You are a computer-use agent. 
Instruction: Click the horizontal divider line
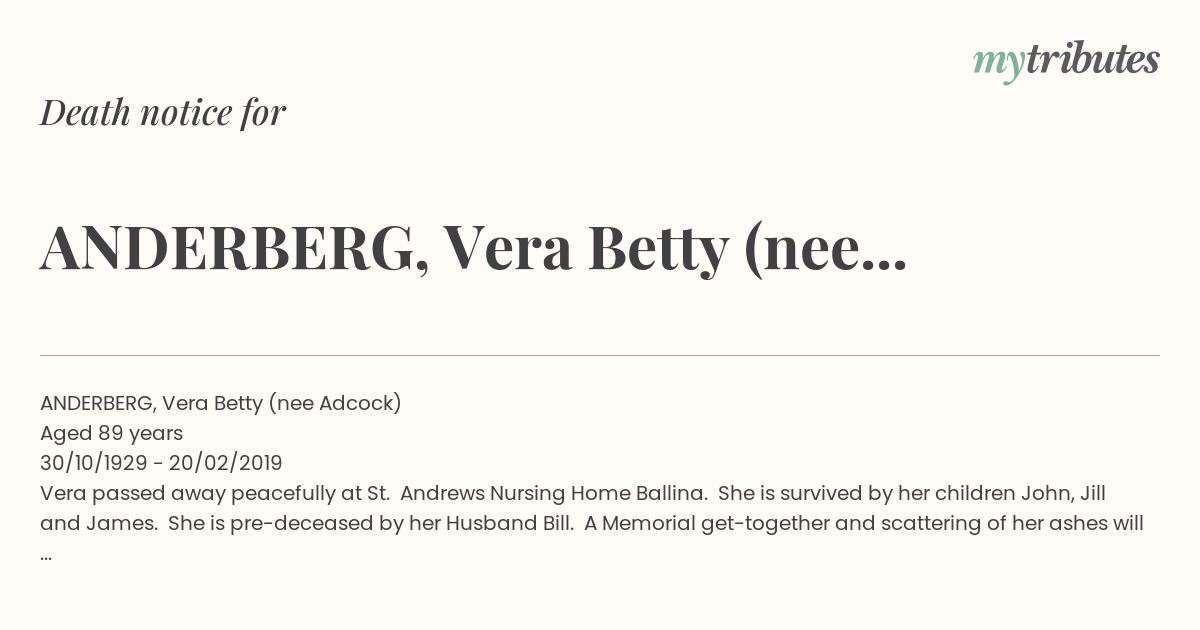[x=600, y=355]
